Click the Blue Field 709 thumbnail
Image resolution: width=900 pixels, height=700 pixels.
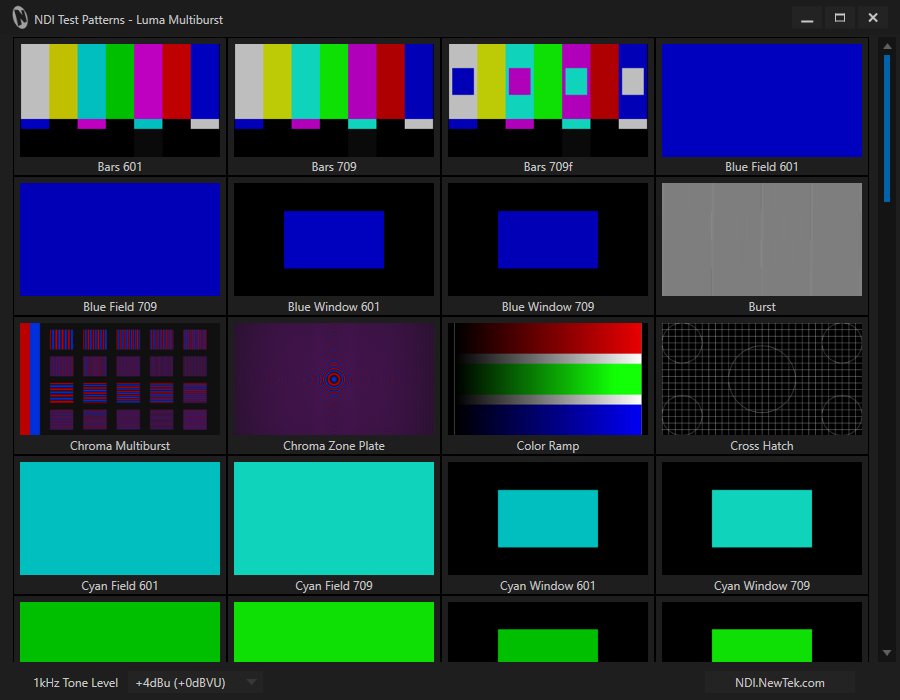[x=120, y=240]
